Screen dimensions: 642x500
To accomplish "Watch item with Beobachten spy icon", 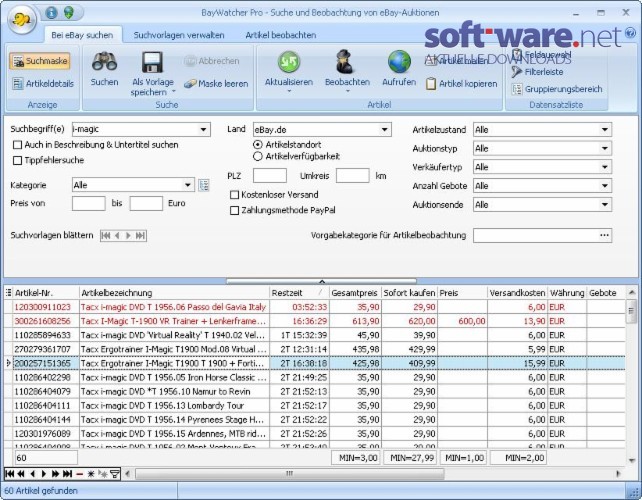I will 347,70.
